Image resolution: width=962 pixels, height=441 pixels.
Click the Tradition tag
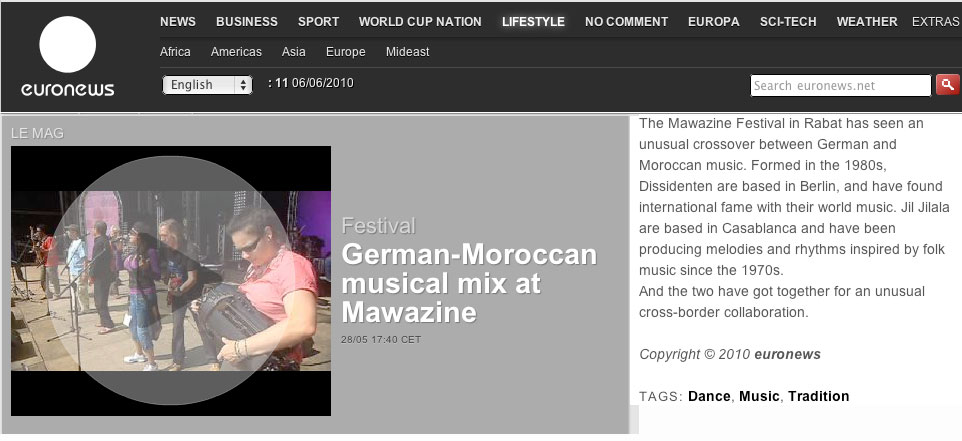(818, 396)
